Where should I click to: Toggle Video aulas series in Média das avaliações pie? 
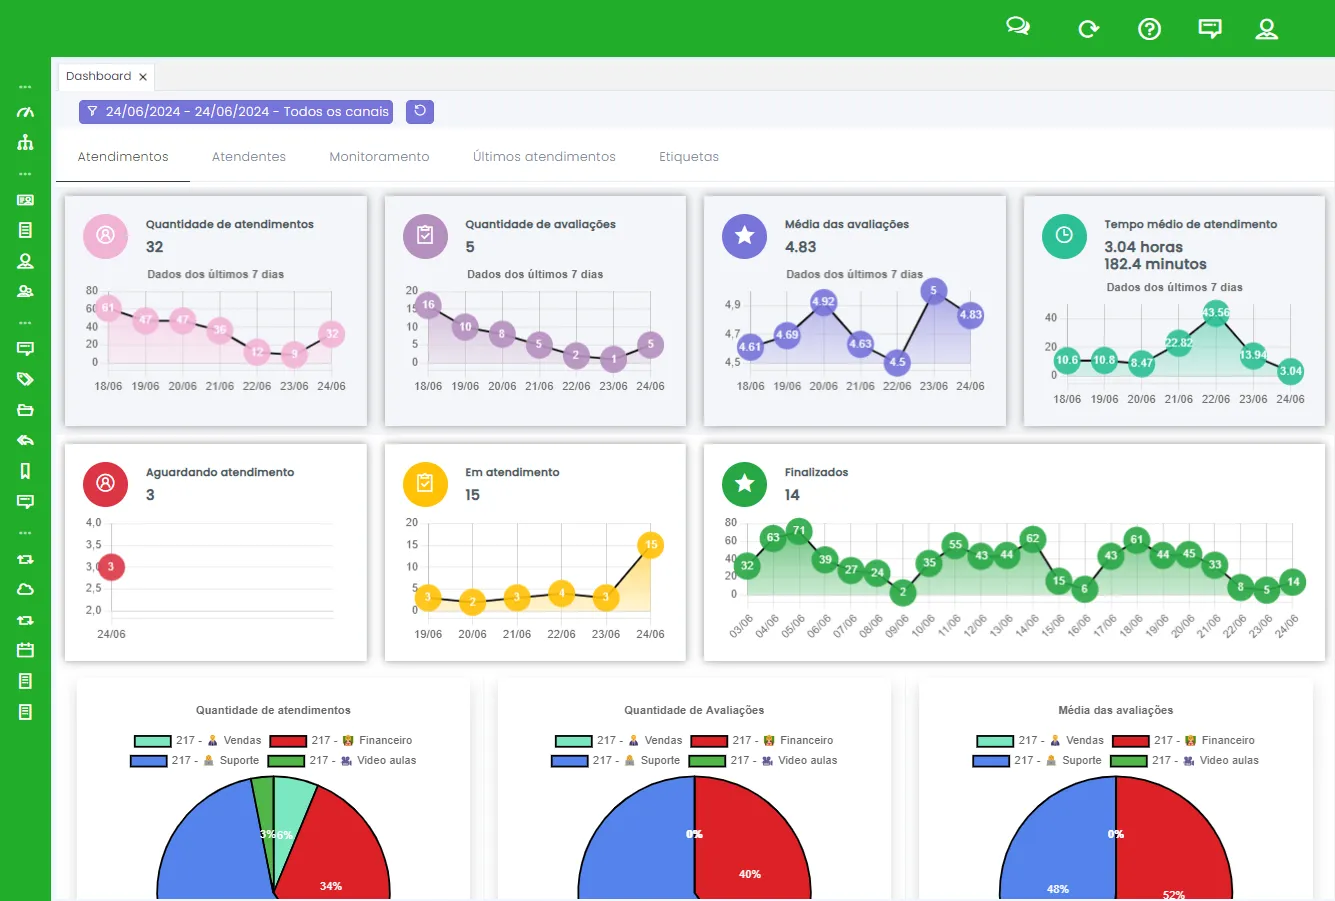pos(1185,761)
